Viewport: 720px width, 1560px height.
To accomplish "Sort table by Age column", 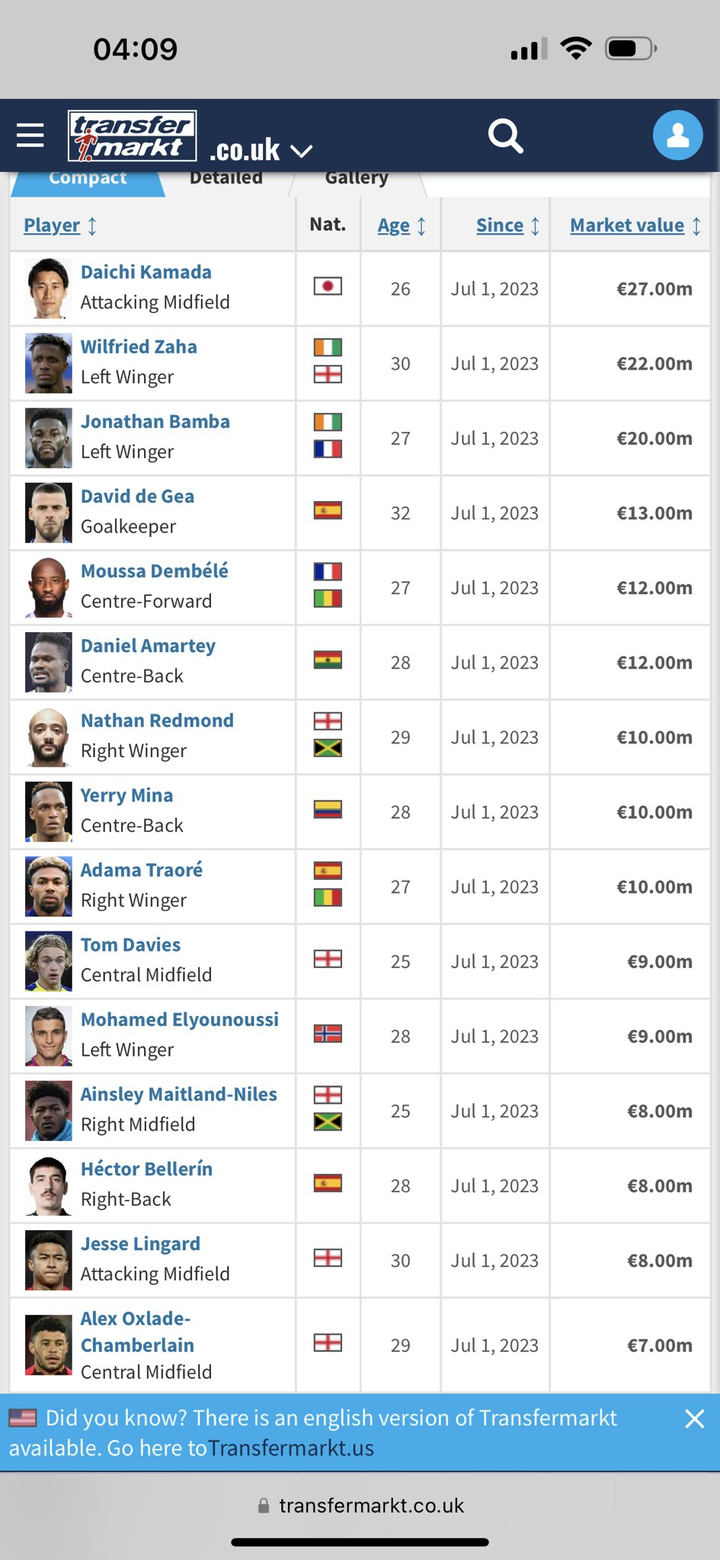I will click(x=401, y=226).
